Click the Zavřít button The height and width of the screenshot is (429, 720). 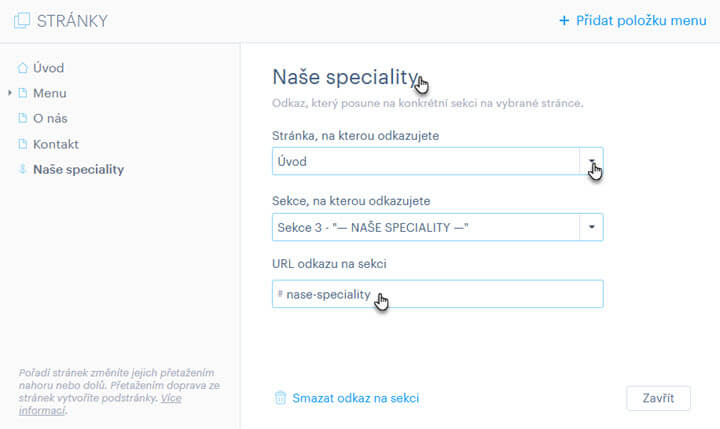658,398
